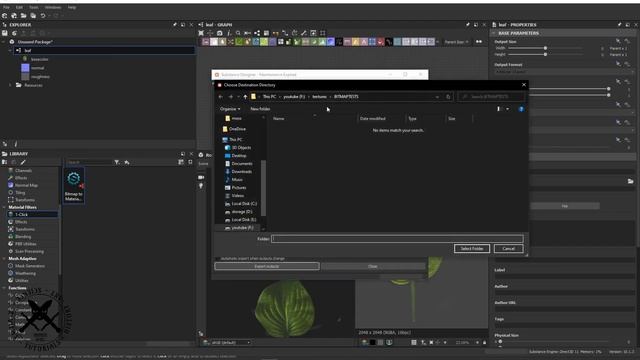The image size is (640, 360).
Task: Collapse the Functions group in Library
Action: pos(4,288)
